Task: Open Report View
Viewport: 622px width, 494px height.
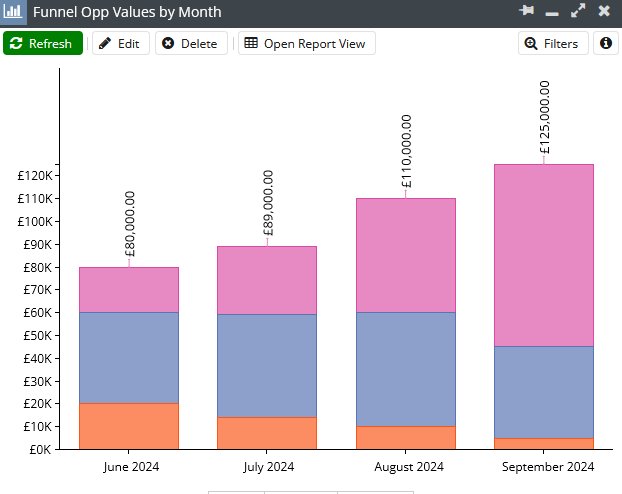Action: click(307, 43)
